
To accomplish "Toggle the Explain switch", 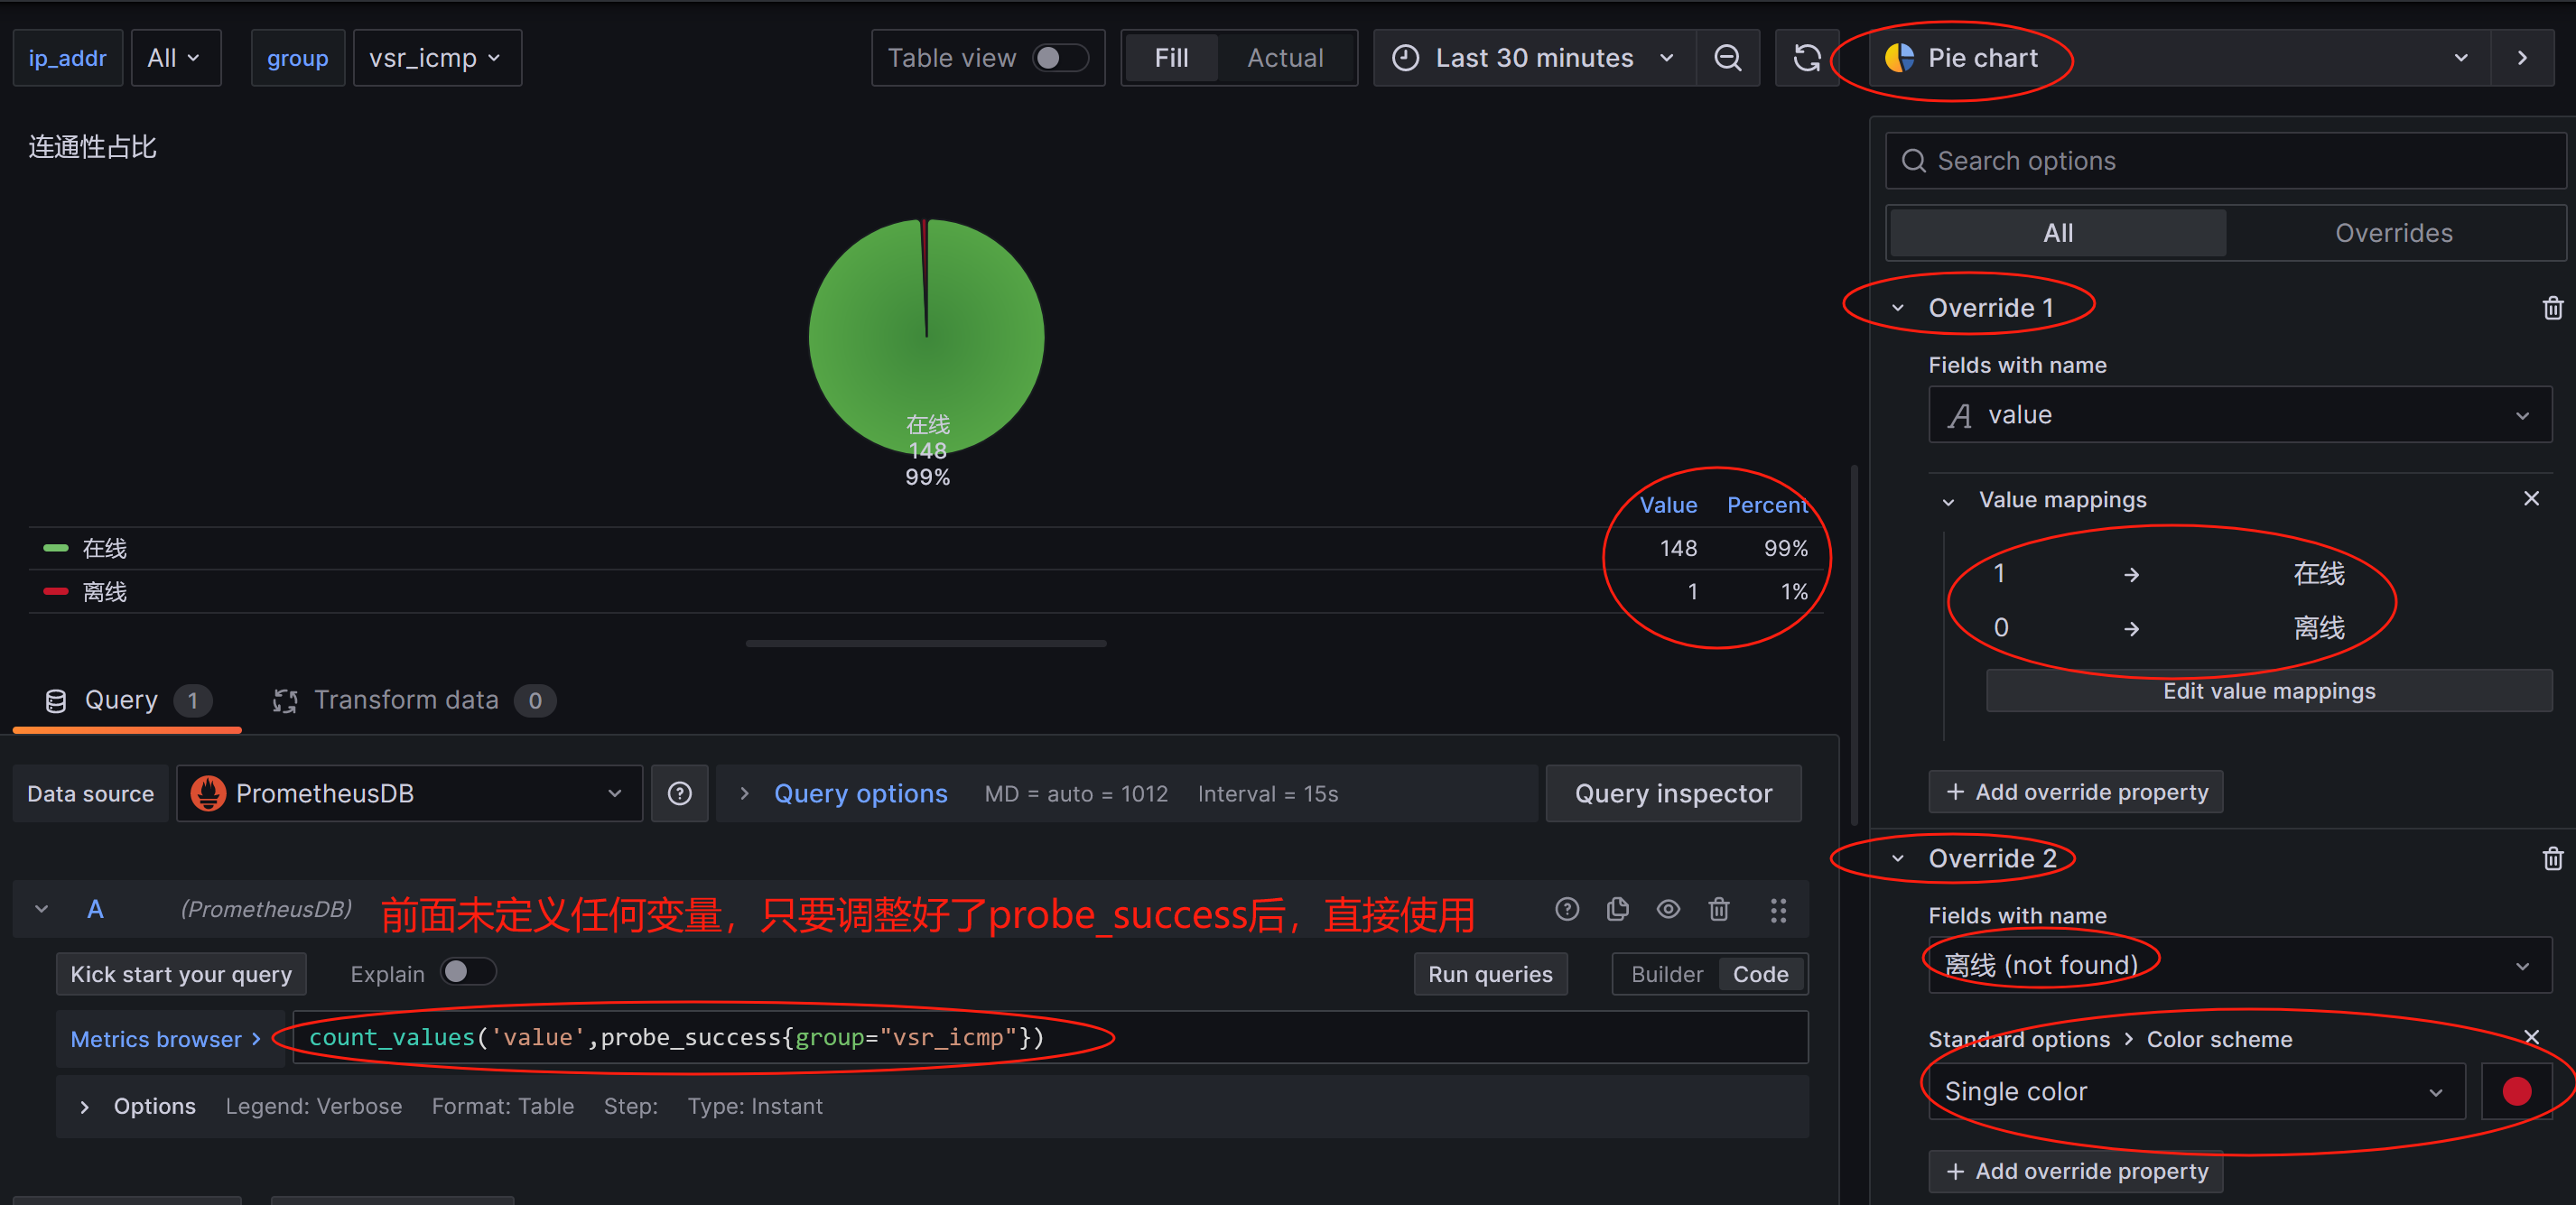I will click(x=468, y=972).
